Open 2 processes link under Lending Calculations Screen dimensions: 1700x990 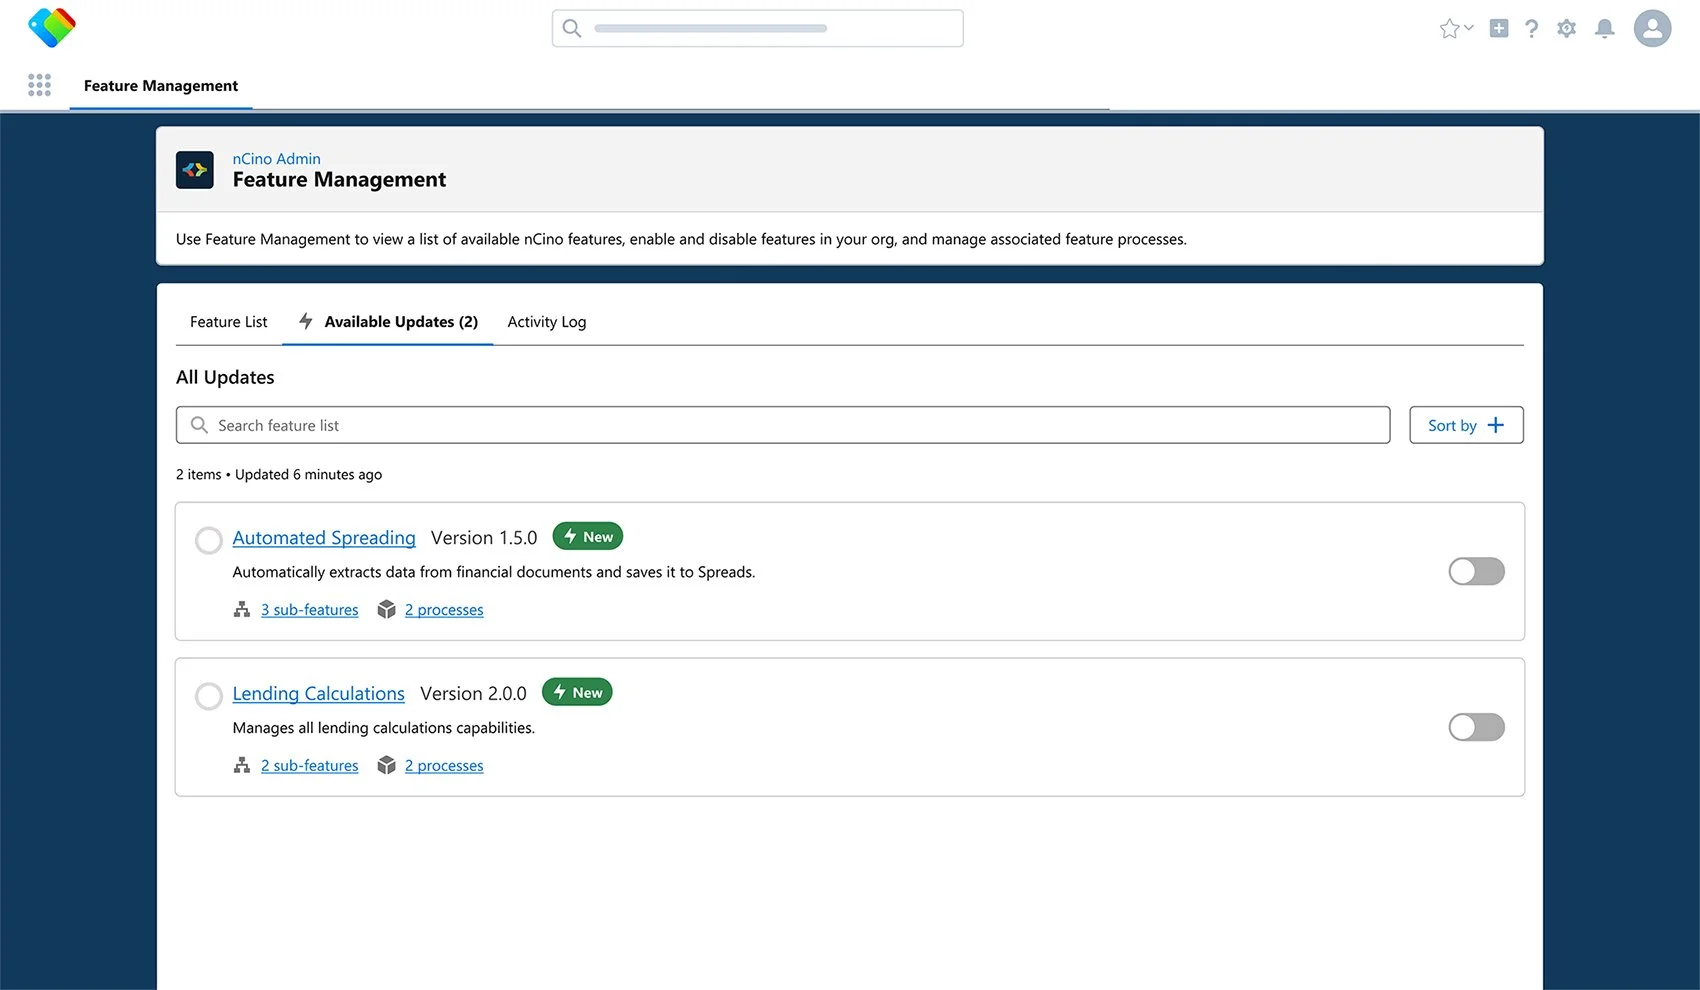point(444,766)
